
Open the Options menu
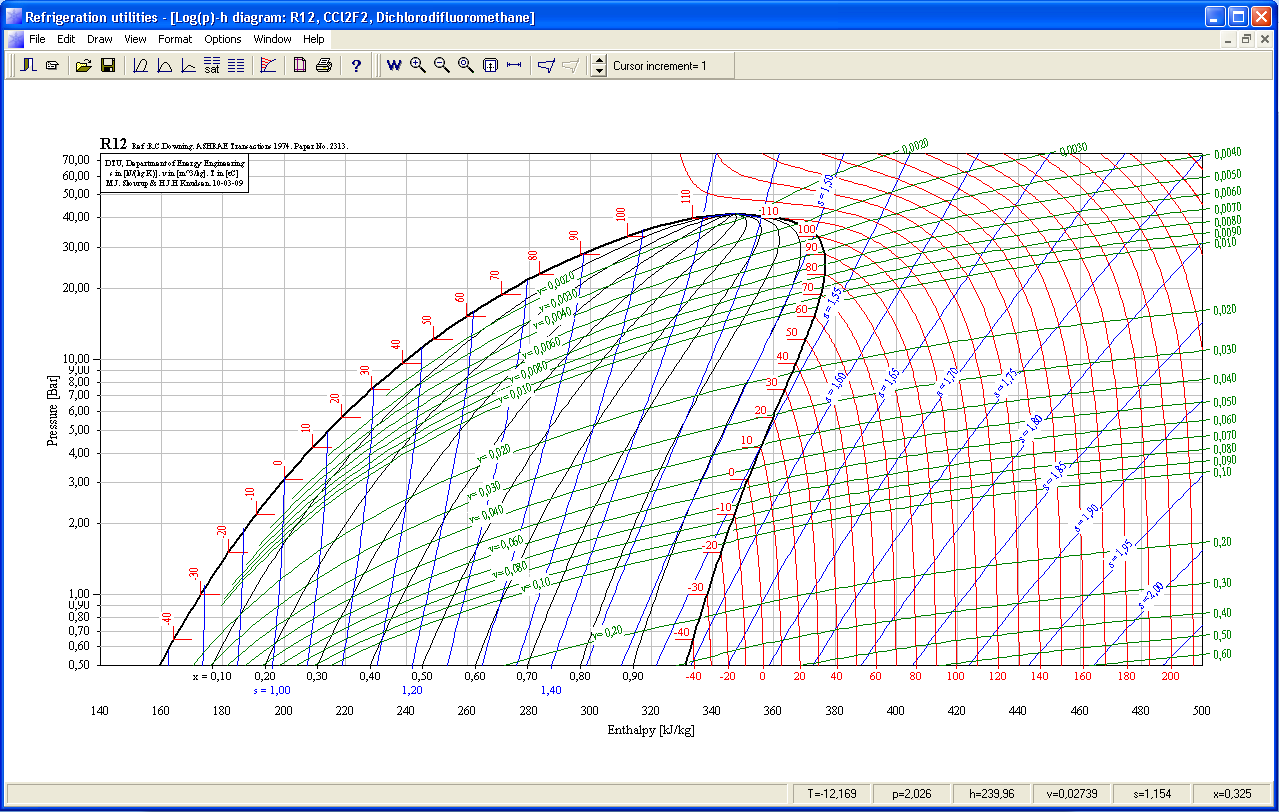pos(223,39)
